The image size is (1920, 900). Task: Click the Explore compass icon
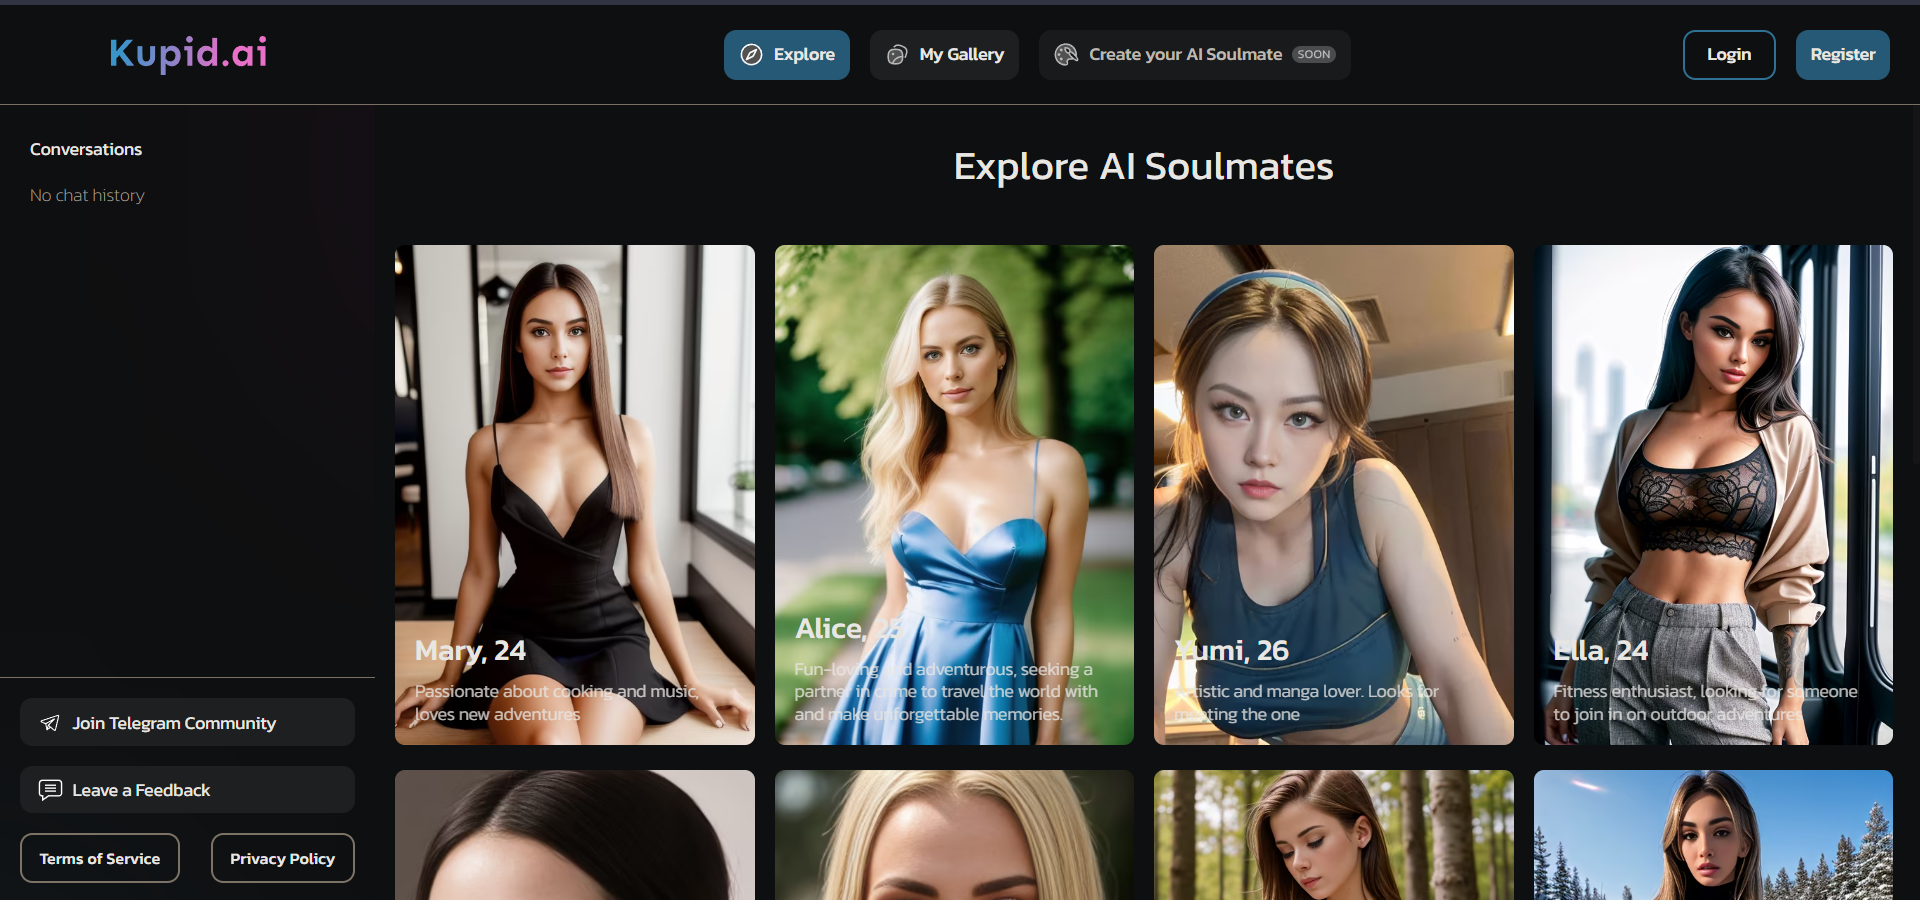tap(751, 55)
